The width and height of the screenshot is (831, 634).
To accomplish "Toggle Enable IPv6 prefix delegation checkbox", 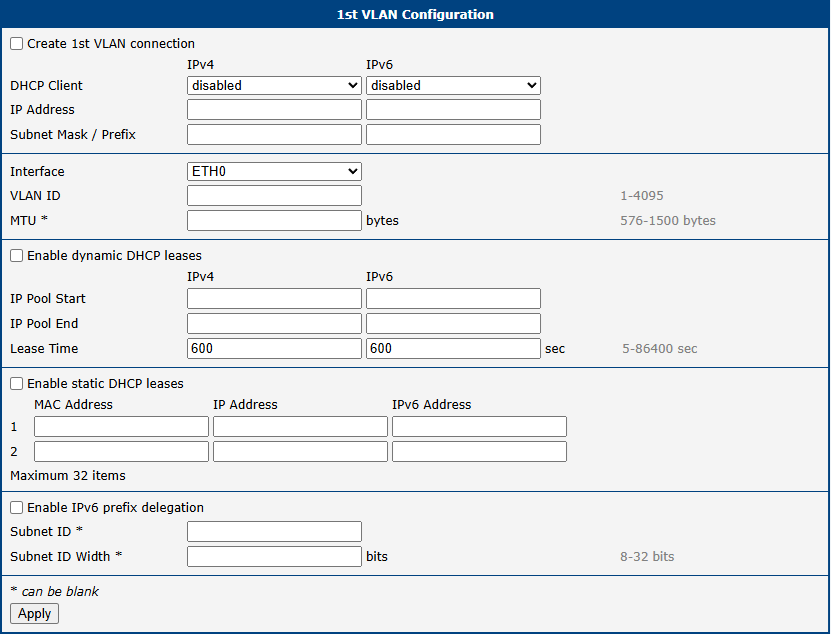I will click(16, 507).
